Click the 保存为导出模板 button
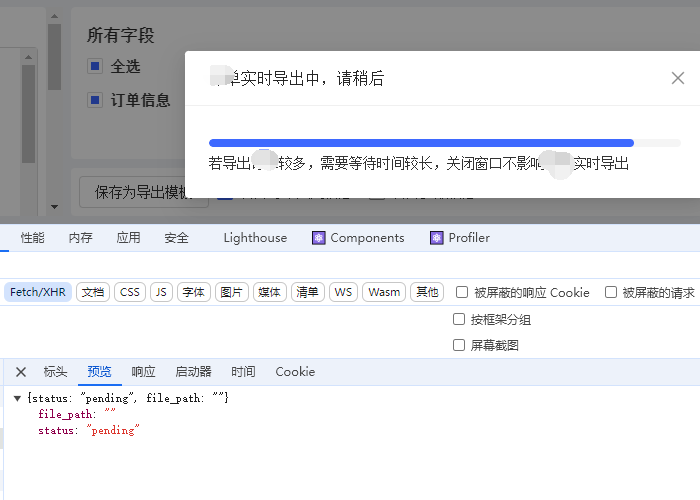Image resolution: width=700 pixels, height=500 pixels. (144, 192)
